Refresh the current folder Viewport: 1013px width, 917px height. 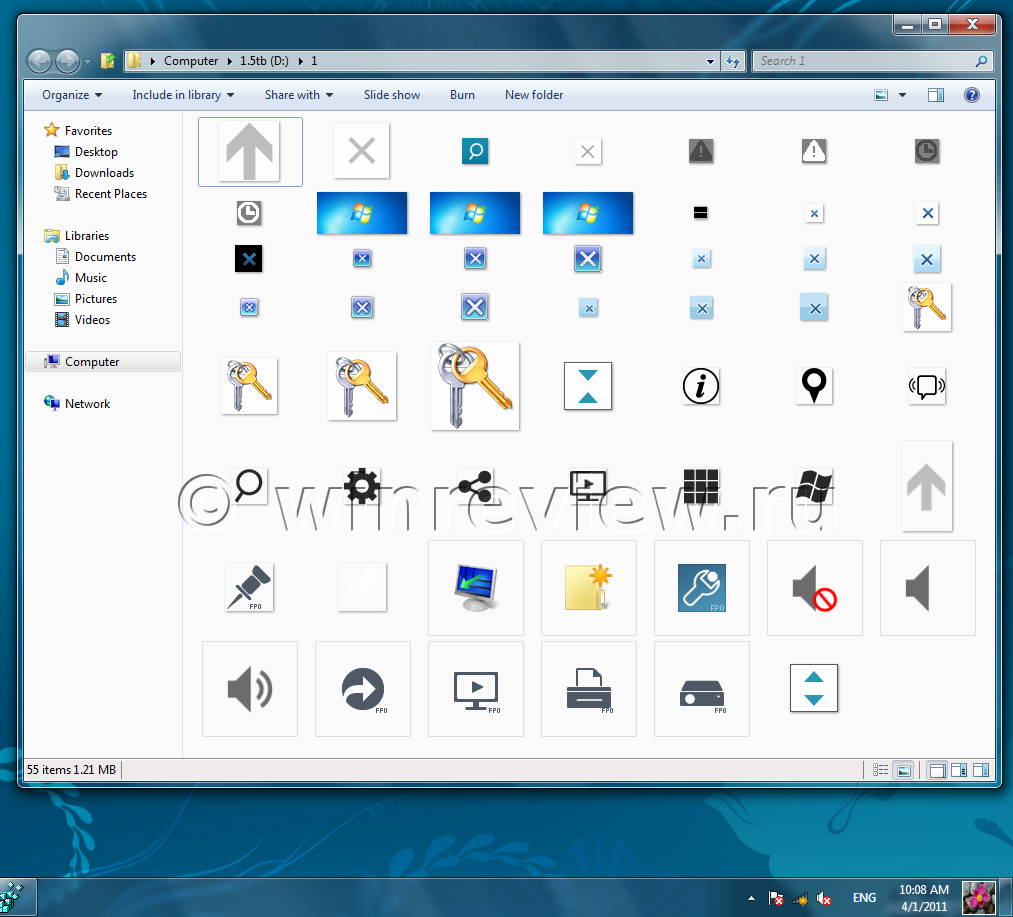[x=733, y=61]
